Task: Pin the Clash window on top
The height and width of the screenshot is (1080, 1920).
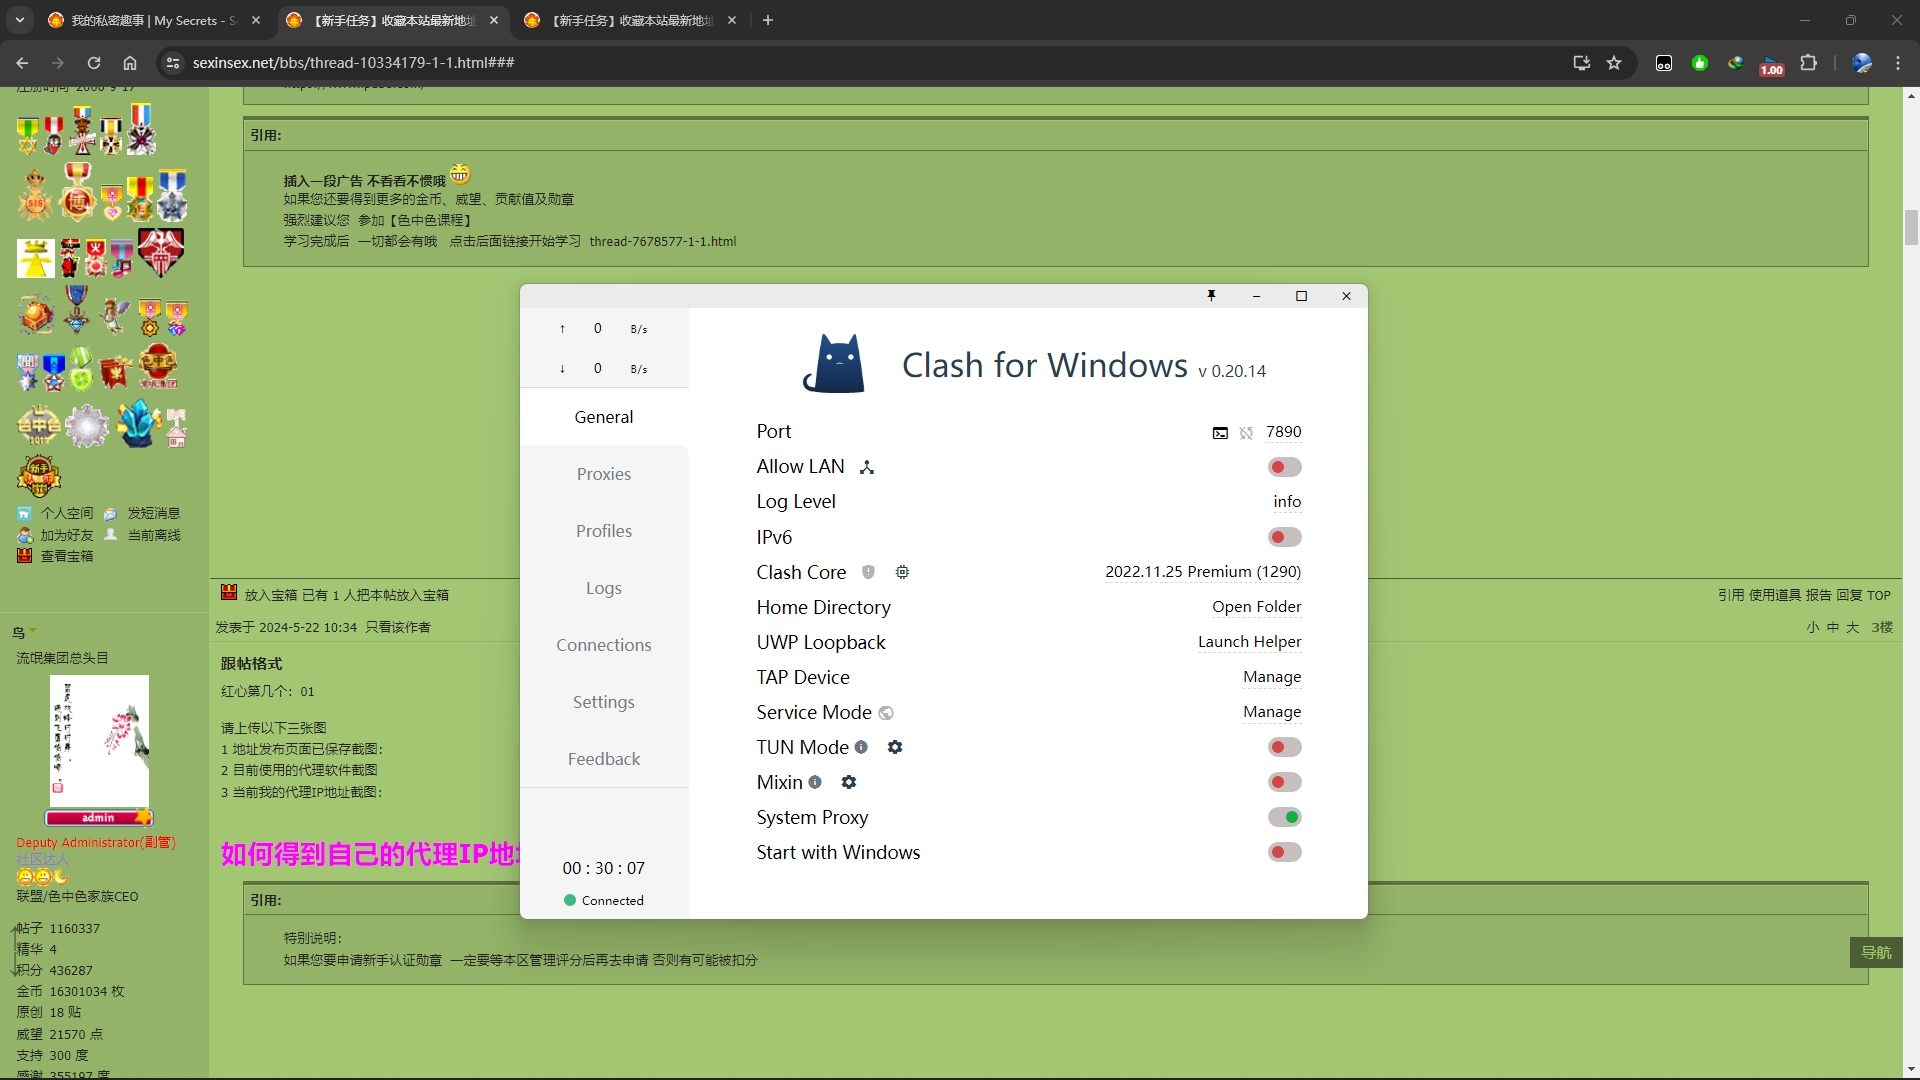Action: point(1211,296)
